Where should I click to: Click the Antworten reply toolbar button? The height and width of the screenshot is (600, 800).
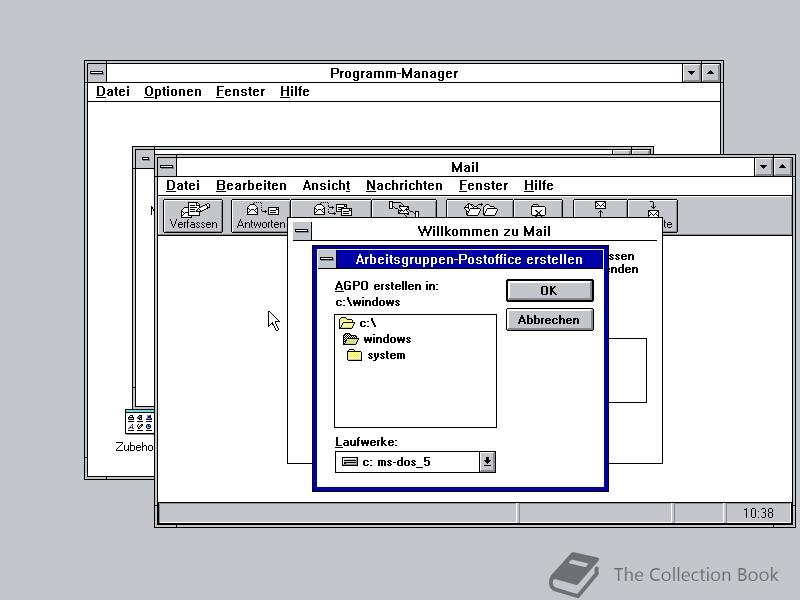(261, 216)
